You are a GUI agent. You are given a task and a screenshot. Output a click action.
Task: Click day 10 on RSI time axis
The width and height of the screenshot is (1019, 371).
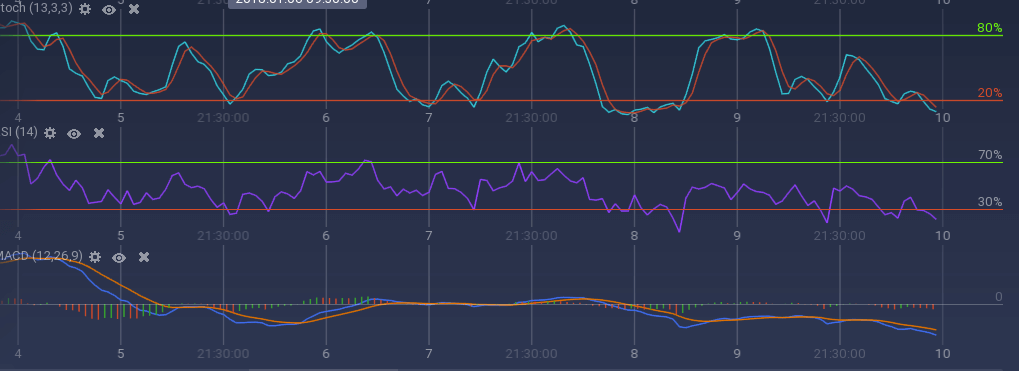[x=943, y=235]
